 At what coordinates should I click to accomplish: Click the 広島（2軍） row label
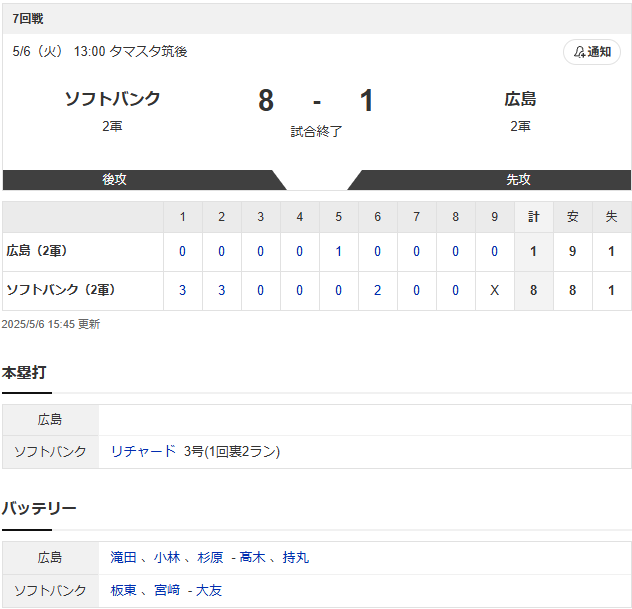[x=37, y=251]
